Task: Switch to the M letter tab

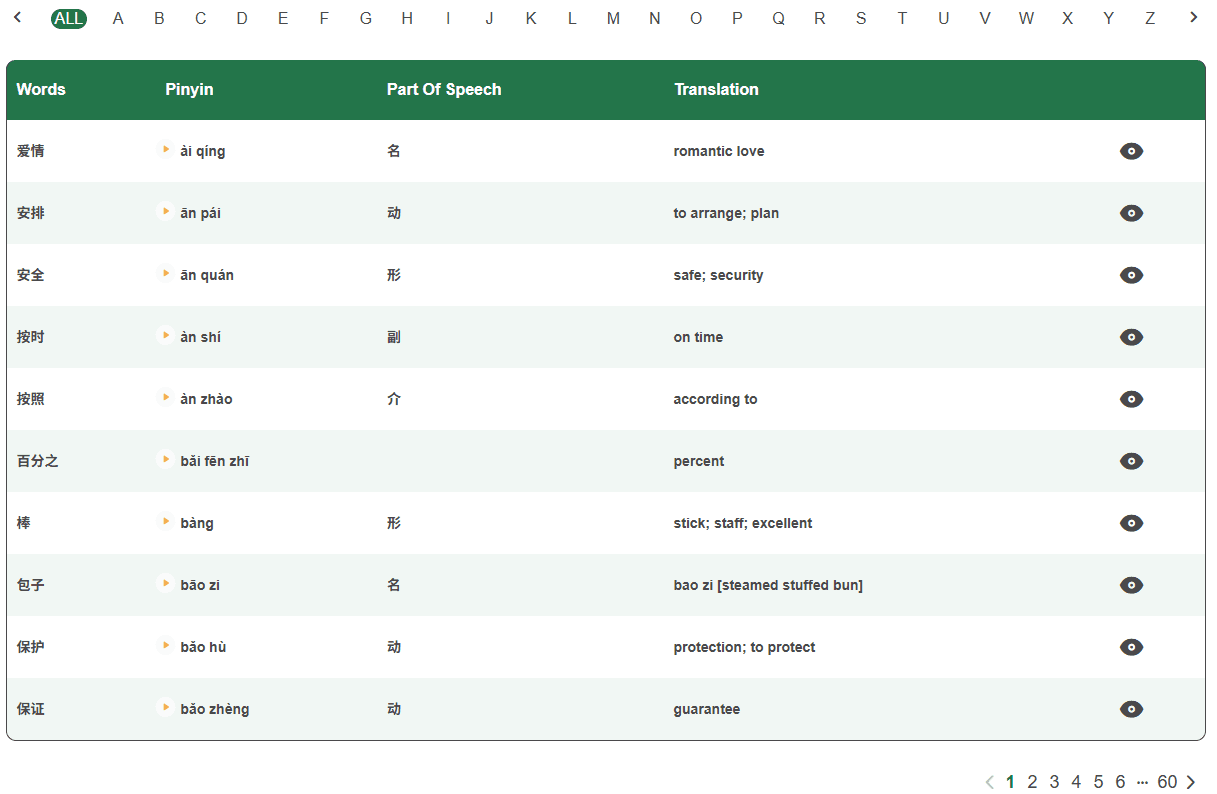Action: [x=613, y=18]
